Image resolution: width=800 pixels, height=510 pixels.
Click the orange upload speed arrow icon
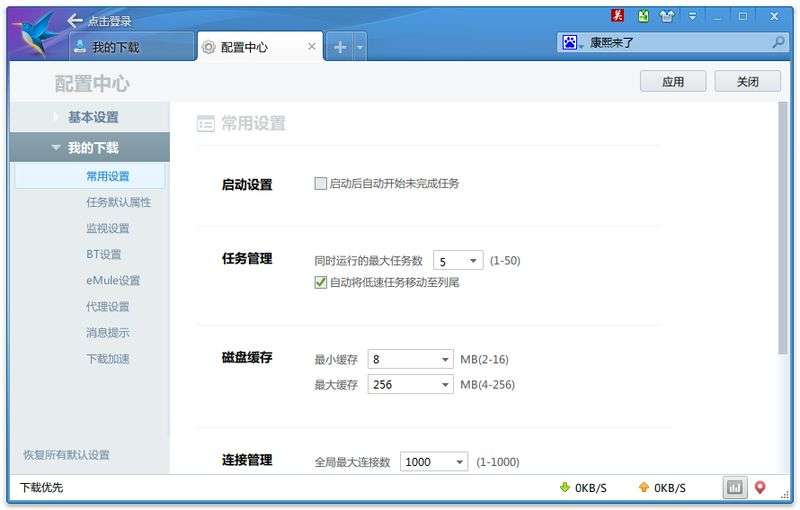click(644, 487)
